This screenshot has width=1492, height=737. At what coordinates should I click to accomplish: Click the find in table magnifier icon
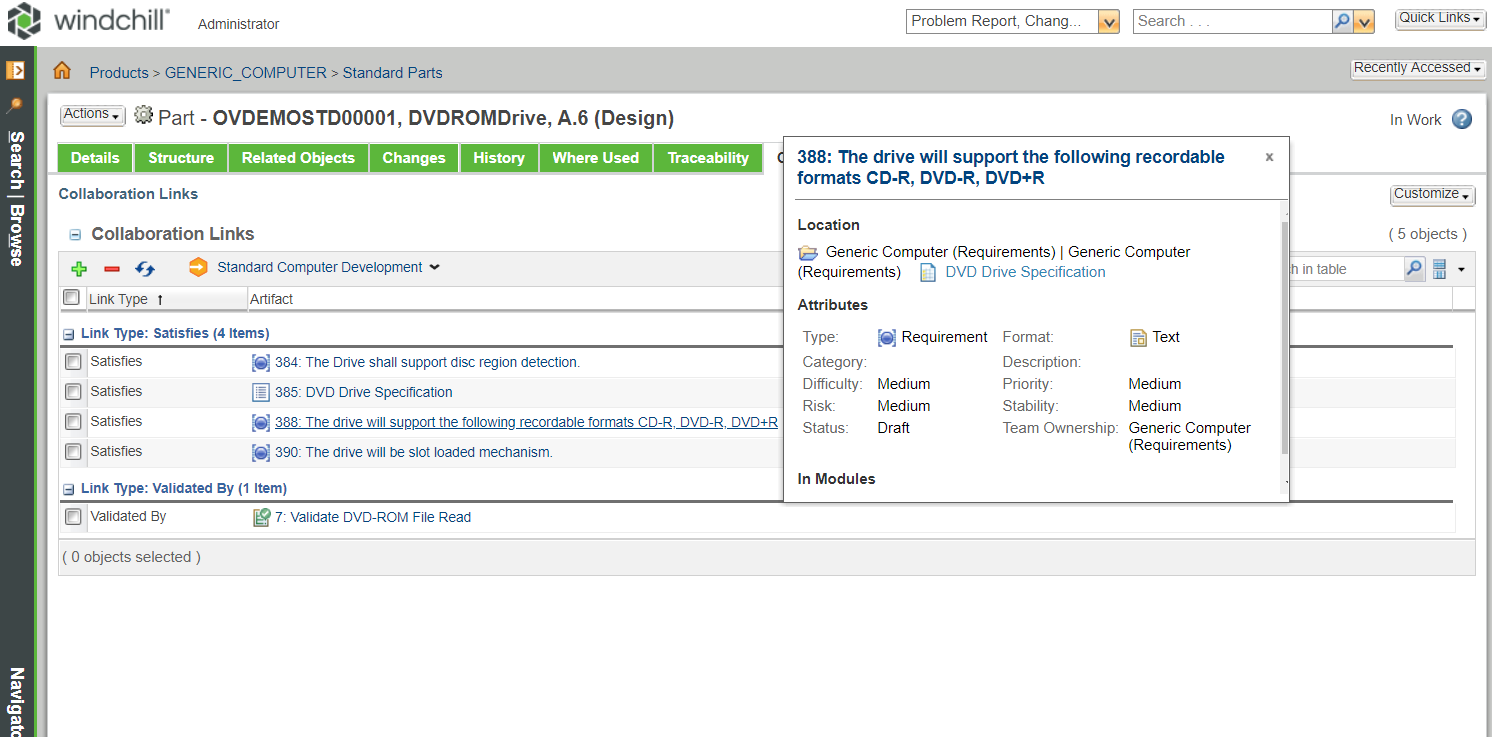1414,269
